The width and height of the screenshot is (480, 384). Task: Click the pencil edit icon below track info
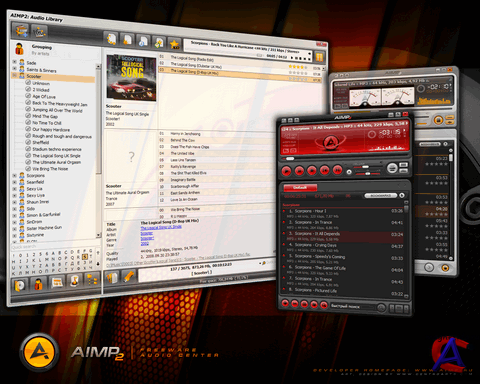pyautogui.click(x=129, y=277)
